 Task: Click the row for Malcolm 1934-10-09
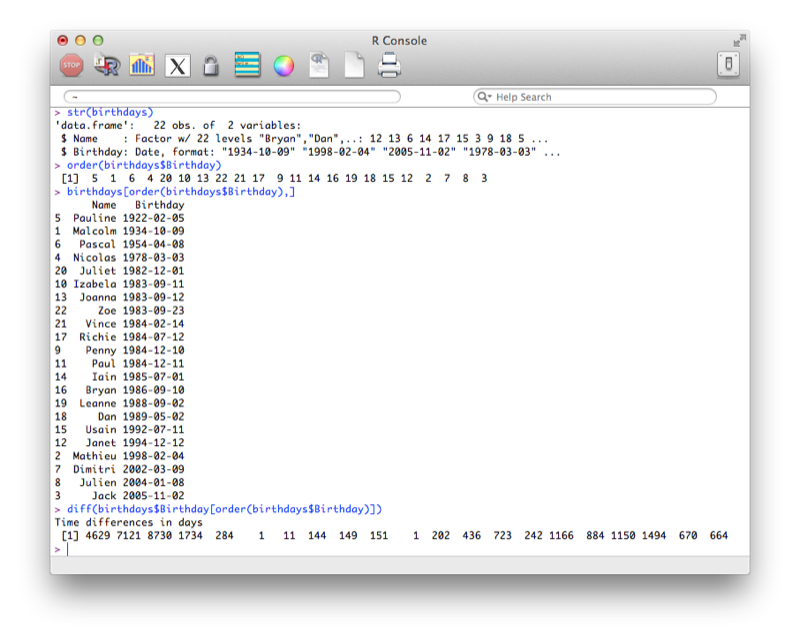(119, 231)
